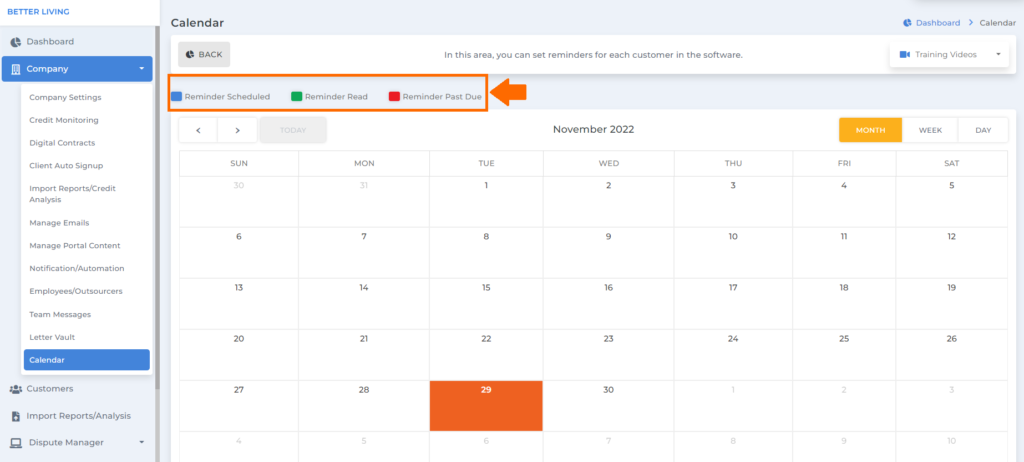The height and width of the screenshot is (462, 1024).
Task: Select the Customers people icon
Action: pos(16,389)
